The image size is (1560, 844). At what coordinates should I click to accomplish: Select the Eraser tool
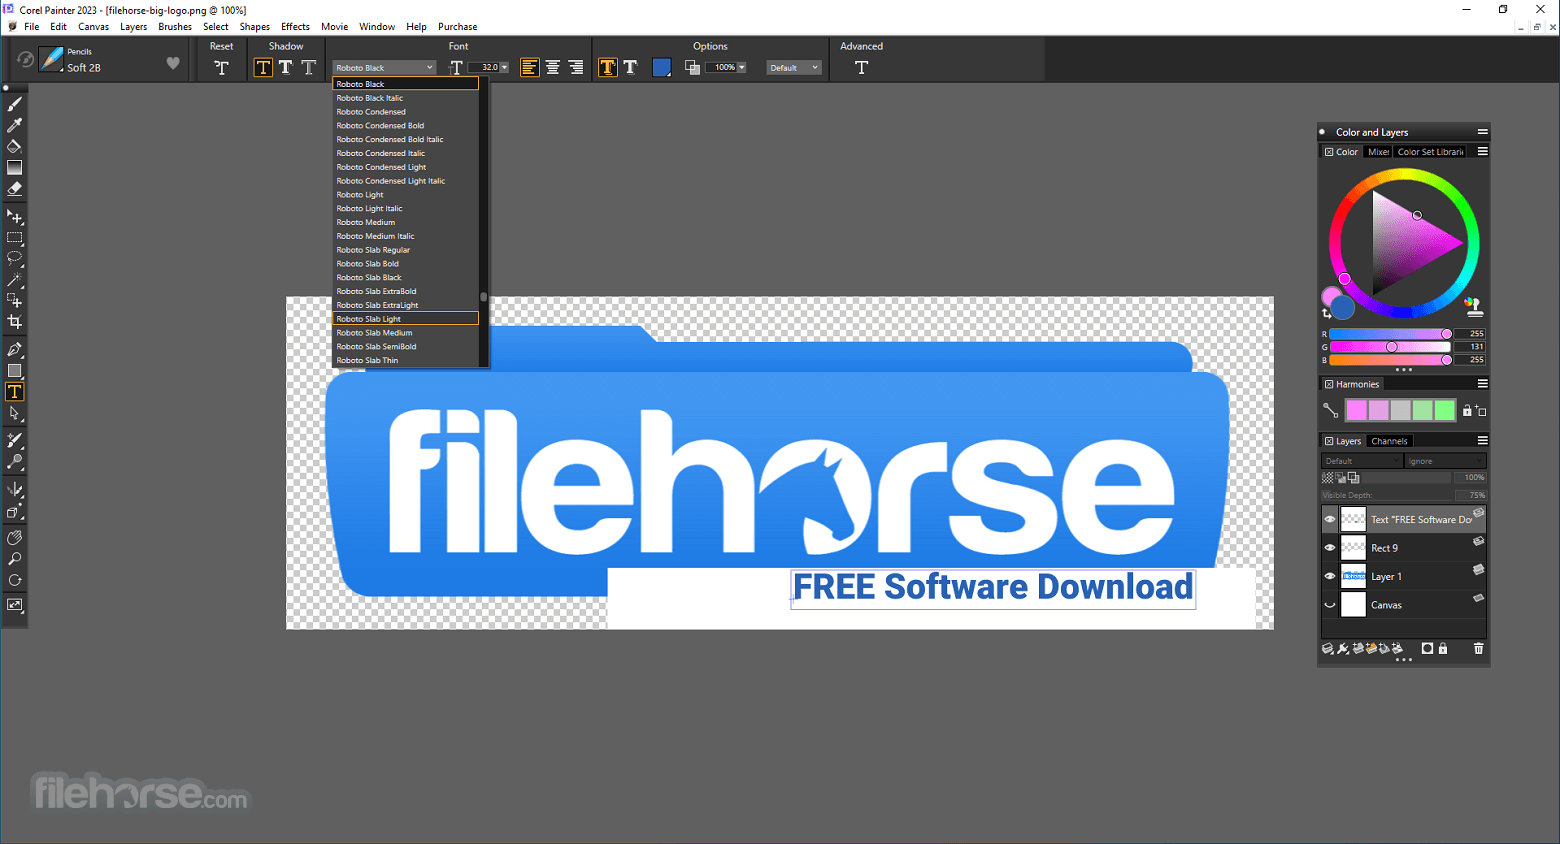tap(15, 188)
